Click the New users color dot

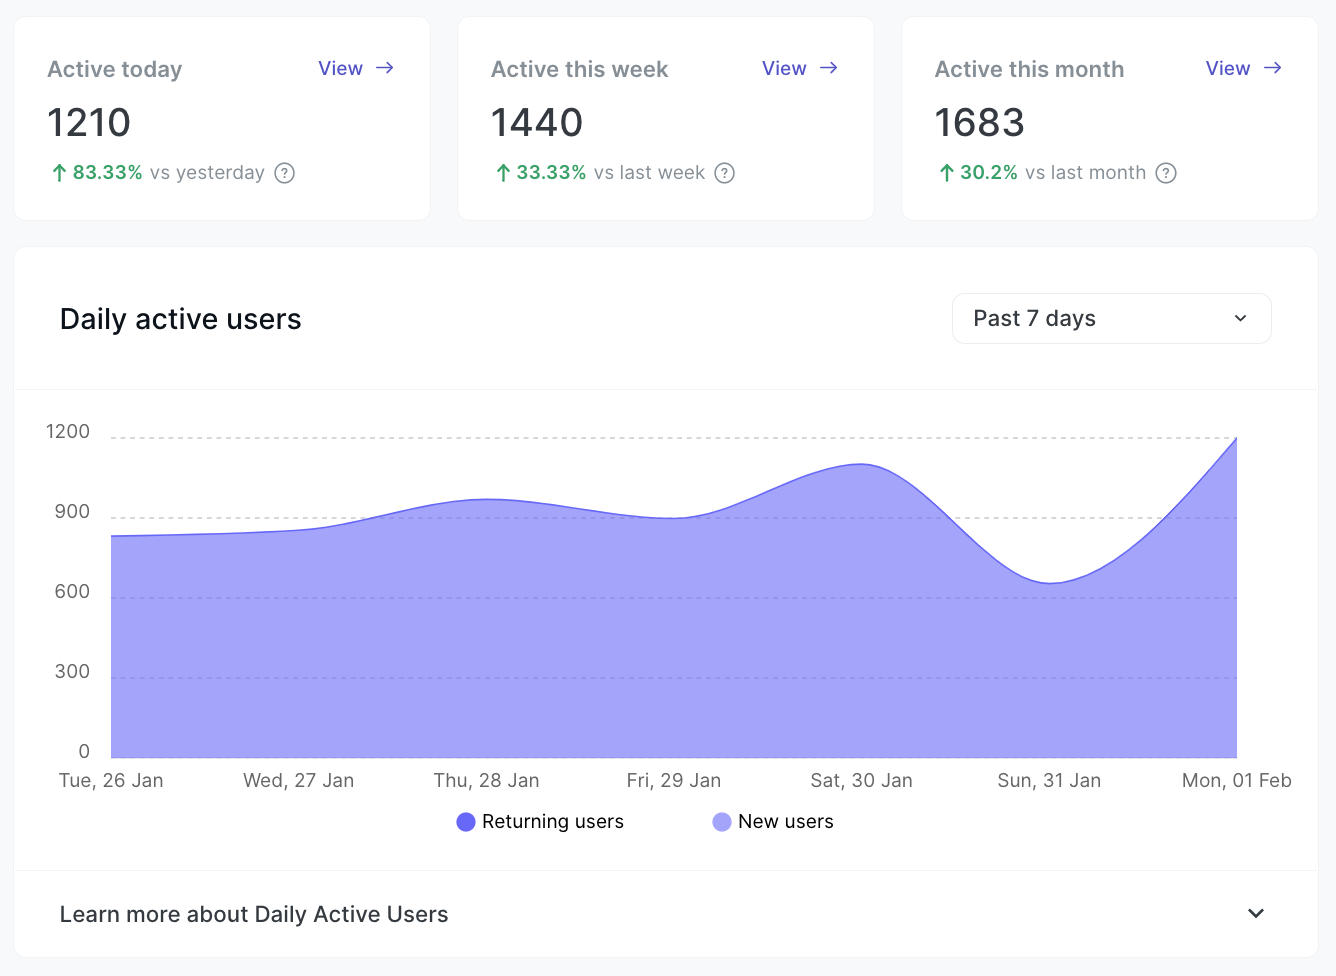coord(722,822)
